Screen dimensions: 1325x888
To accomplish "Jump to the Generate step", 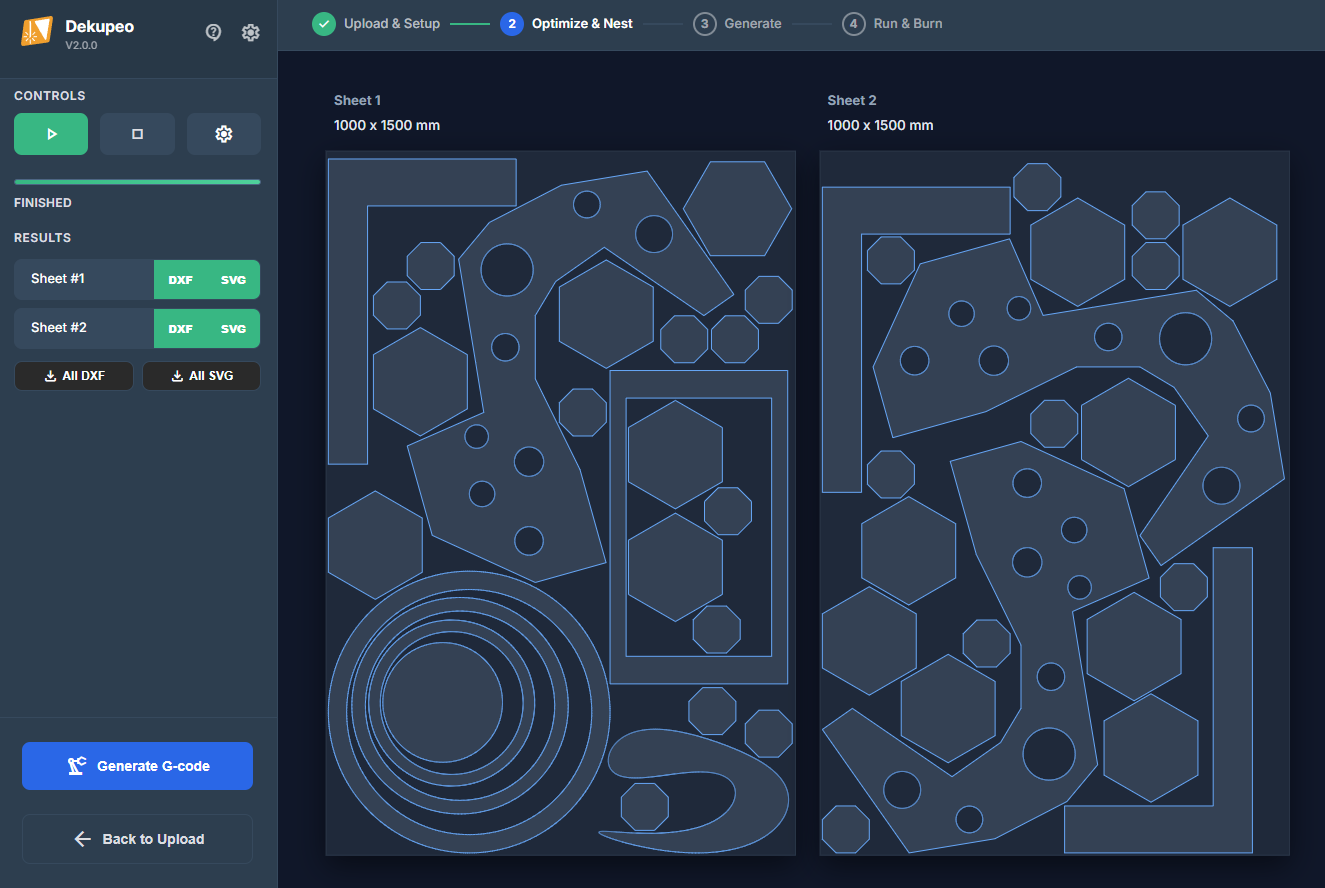I will point(738,24).
